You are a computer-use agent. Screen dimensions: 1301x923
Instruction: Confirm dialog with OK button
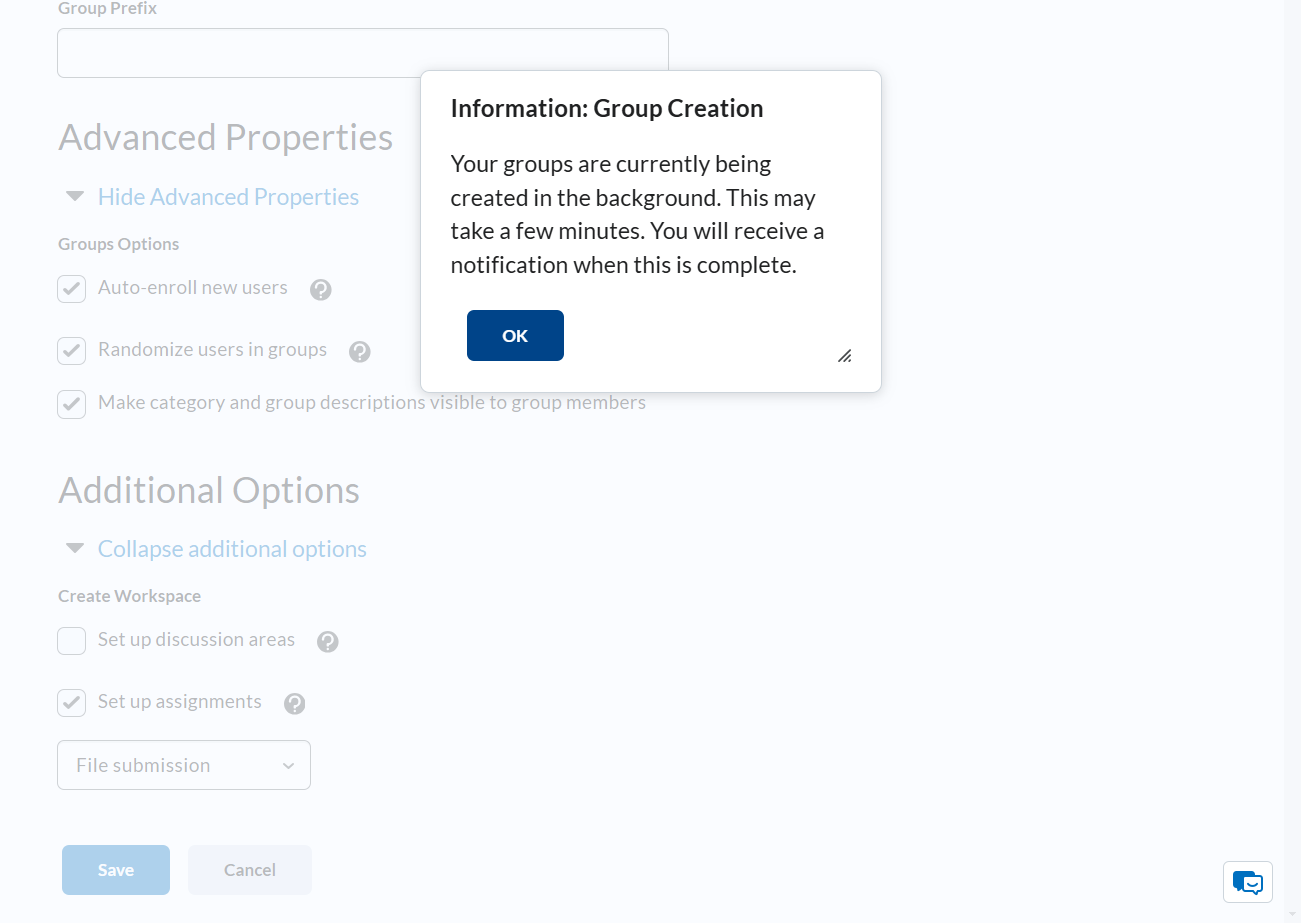[x=515, y=336]
